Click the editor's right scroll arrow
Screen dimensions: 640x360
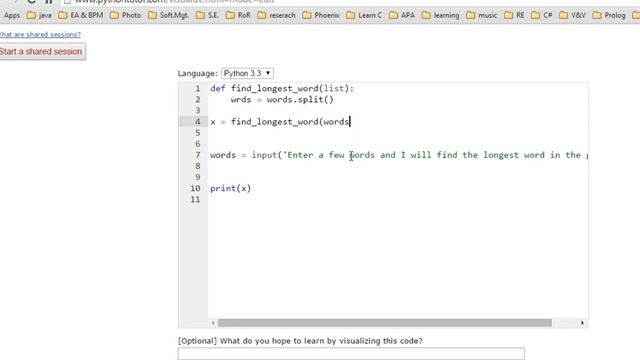pyautogui.click(x=582, y=323)
